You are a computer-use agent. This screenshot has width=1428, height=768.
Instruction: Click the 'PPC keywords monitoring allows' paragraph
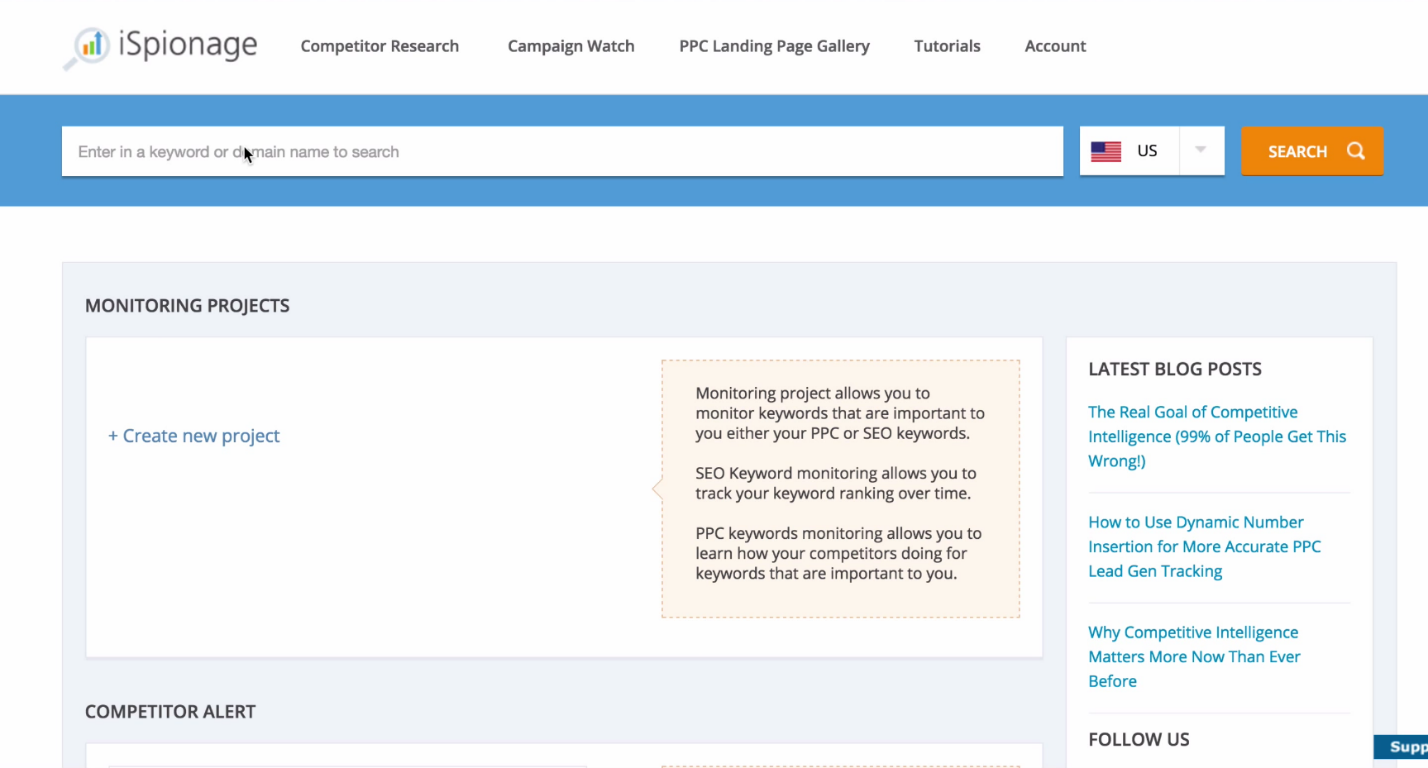(838, 553)
